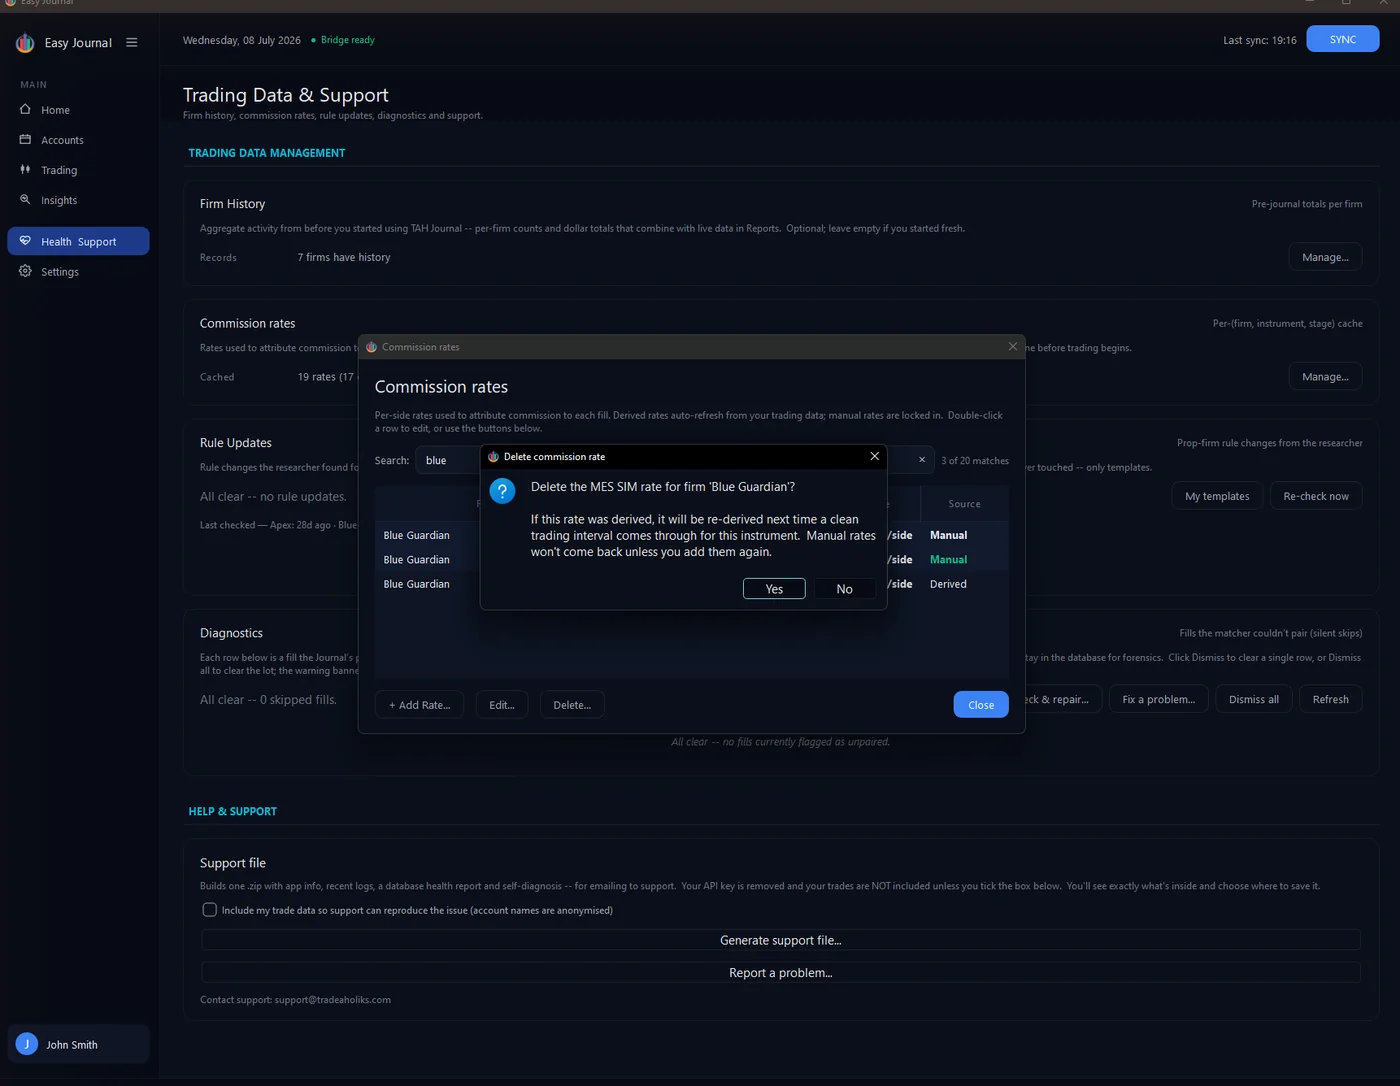Click Commission rates window title icon
Screen dimensions: 1400x1086
coord(371,347)
